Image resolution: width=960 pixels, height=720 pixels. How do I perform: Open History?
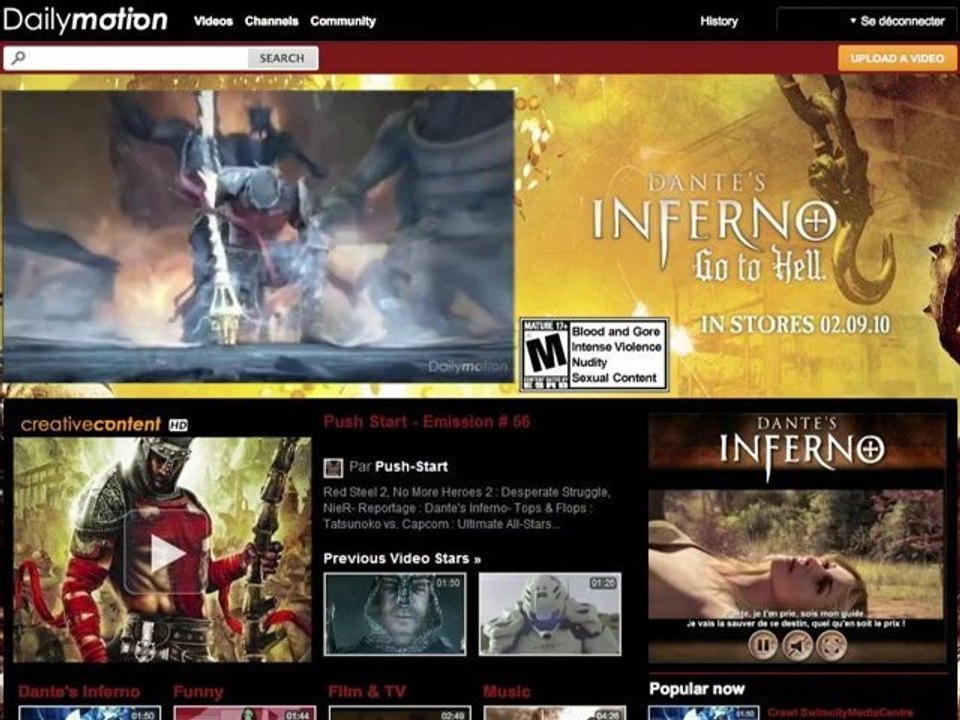pyautogui.click(x=719, y=21)
